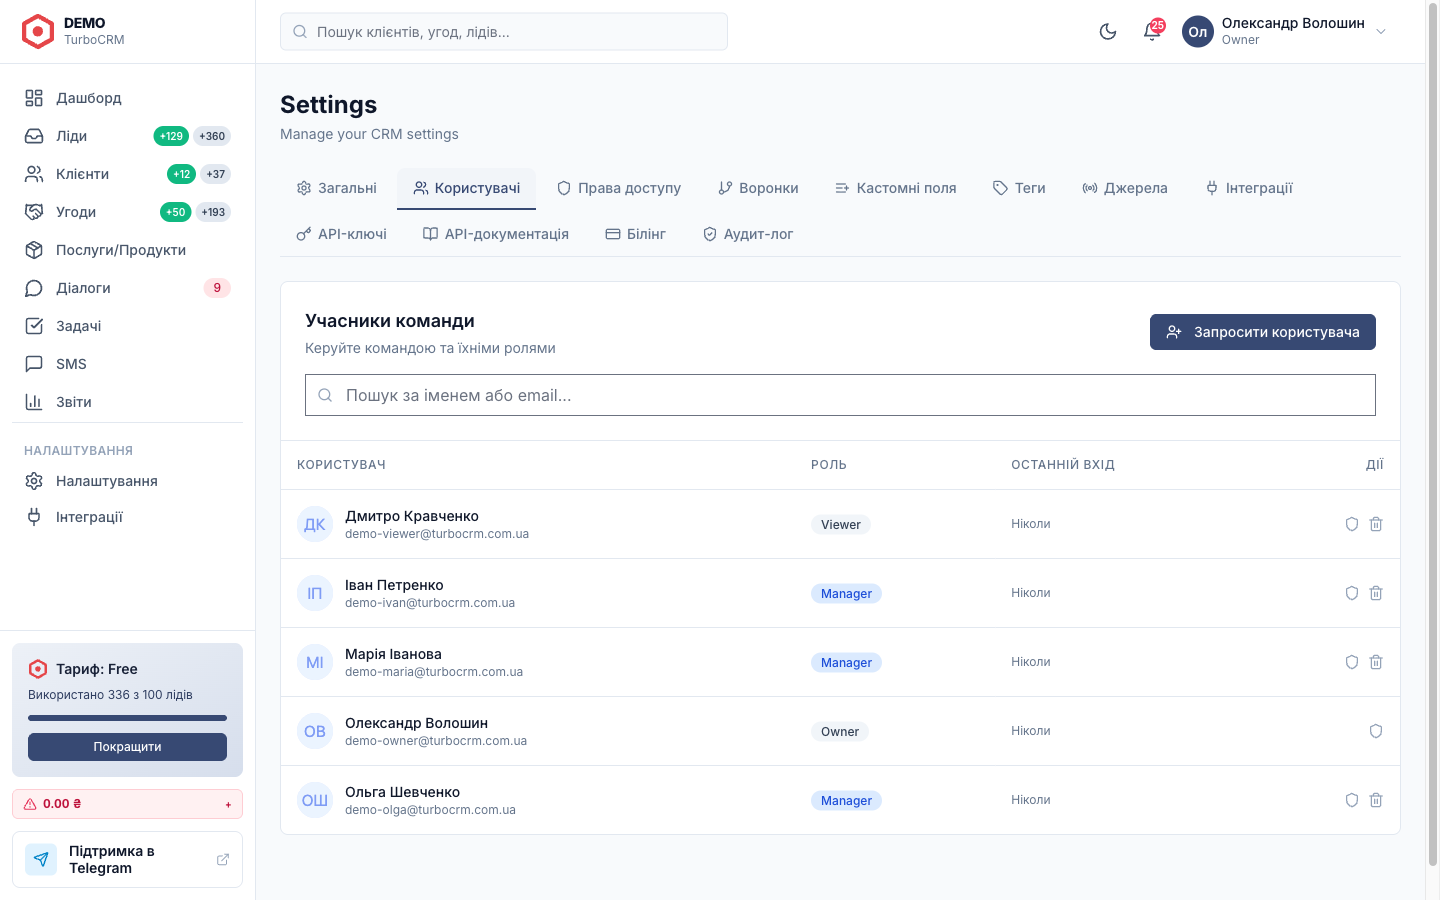Open Інтеграції in sidebar
The width and height of the screenshot is (1440, 900).
point(127,517)
